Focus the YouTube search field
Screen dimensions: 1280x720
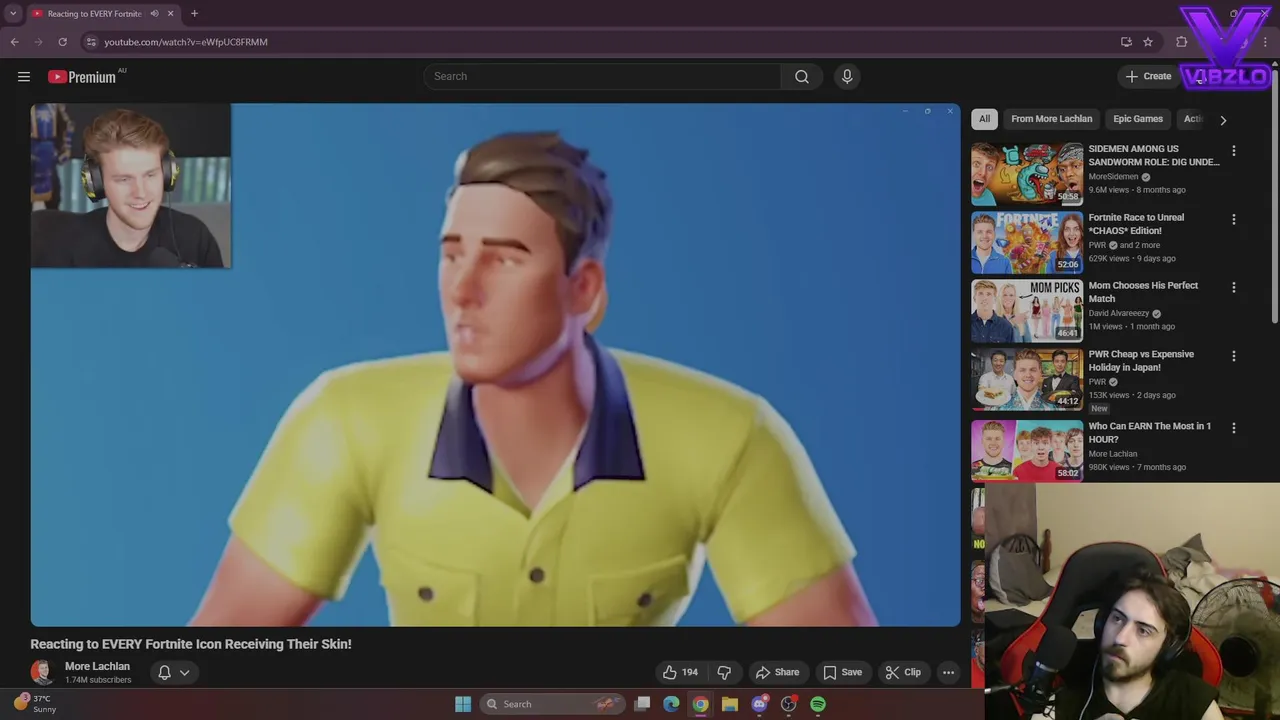[x=603, y=76]
